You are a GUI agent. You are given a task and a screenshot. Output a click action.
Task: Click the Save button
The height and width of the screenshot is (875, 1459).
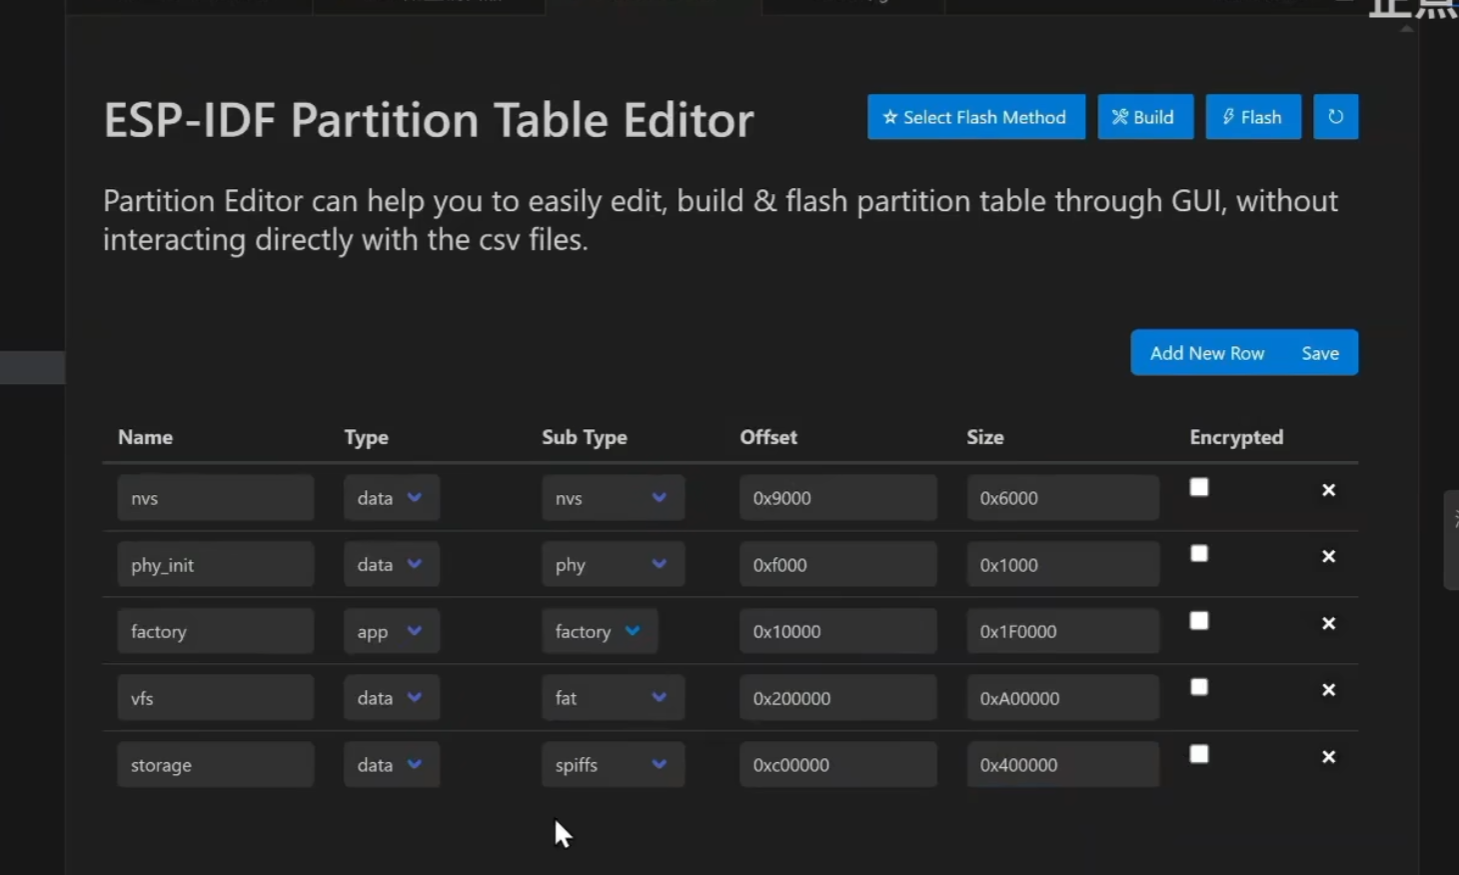pyautogui.click(x=1320, y=353)
